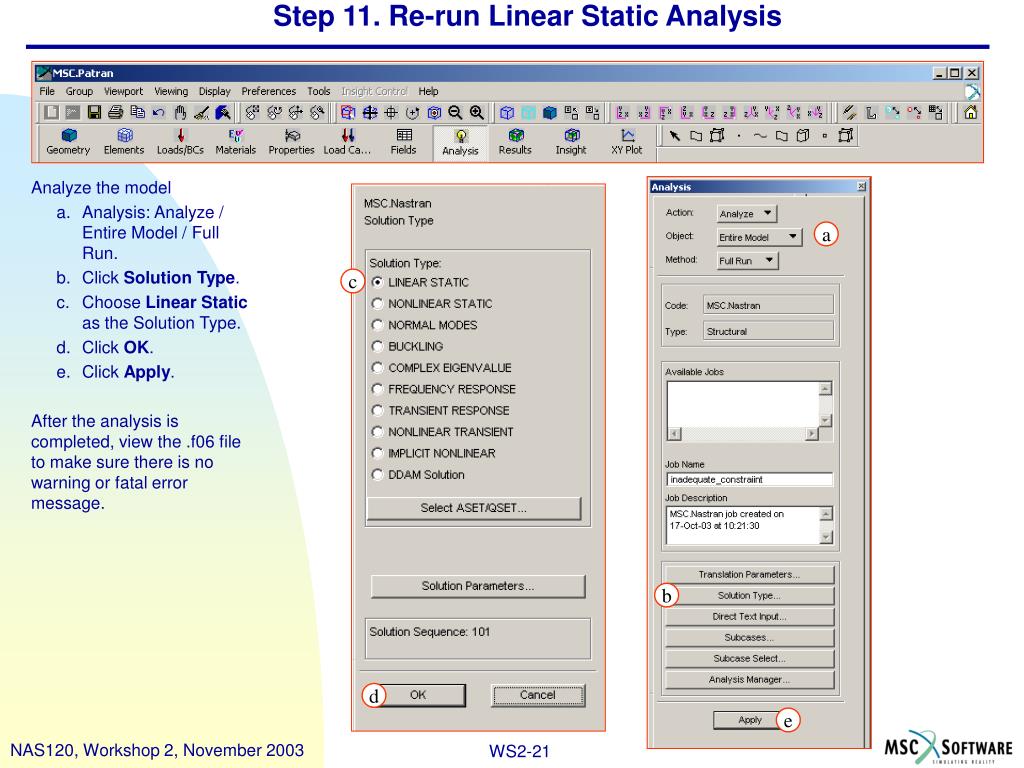This screenshot has height=768, width=1024.
Task: Click the Subcases button
Action: (750, 637)
